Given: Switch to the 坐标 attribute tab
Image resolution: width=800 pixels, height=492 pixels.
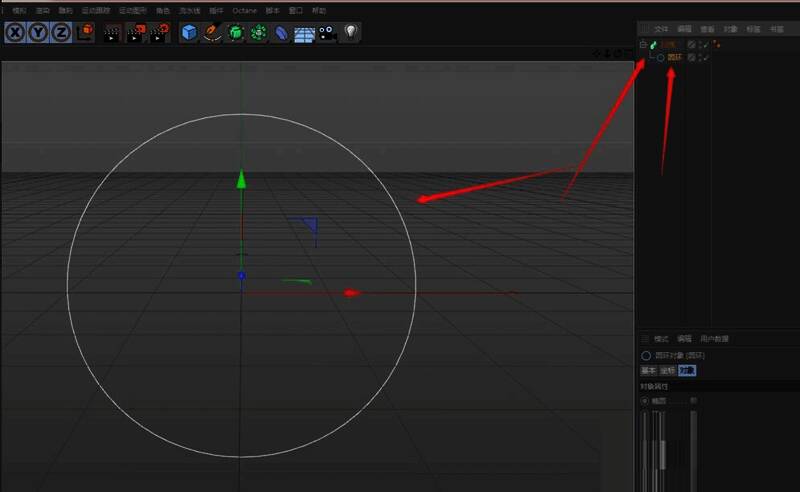Looking at the screenshot, I should click(667, 370).
